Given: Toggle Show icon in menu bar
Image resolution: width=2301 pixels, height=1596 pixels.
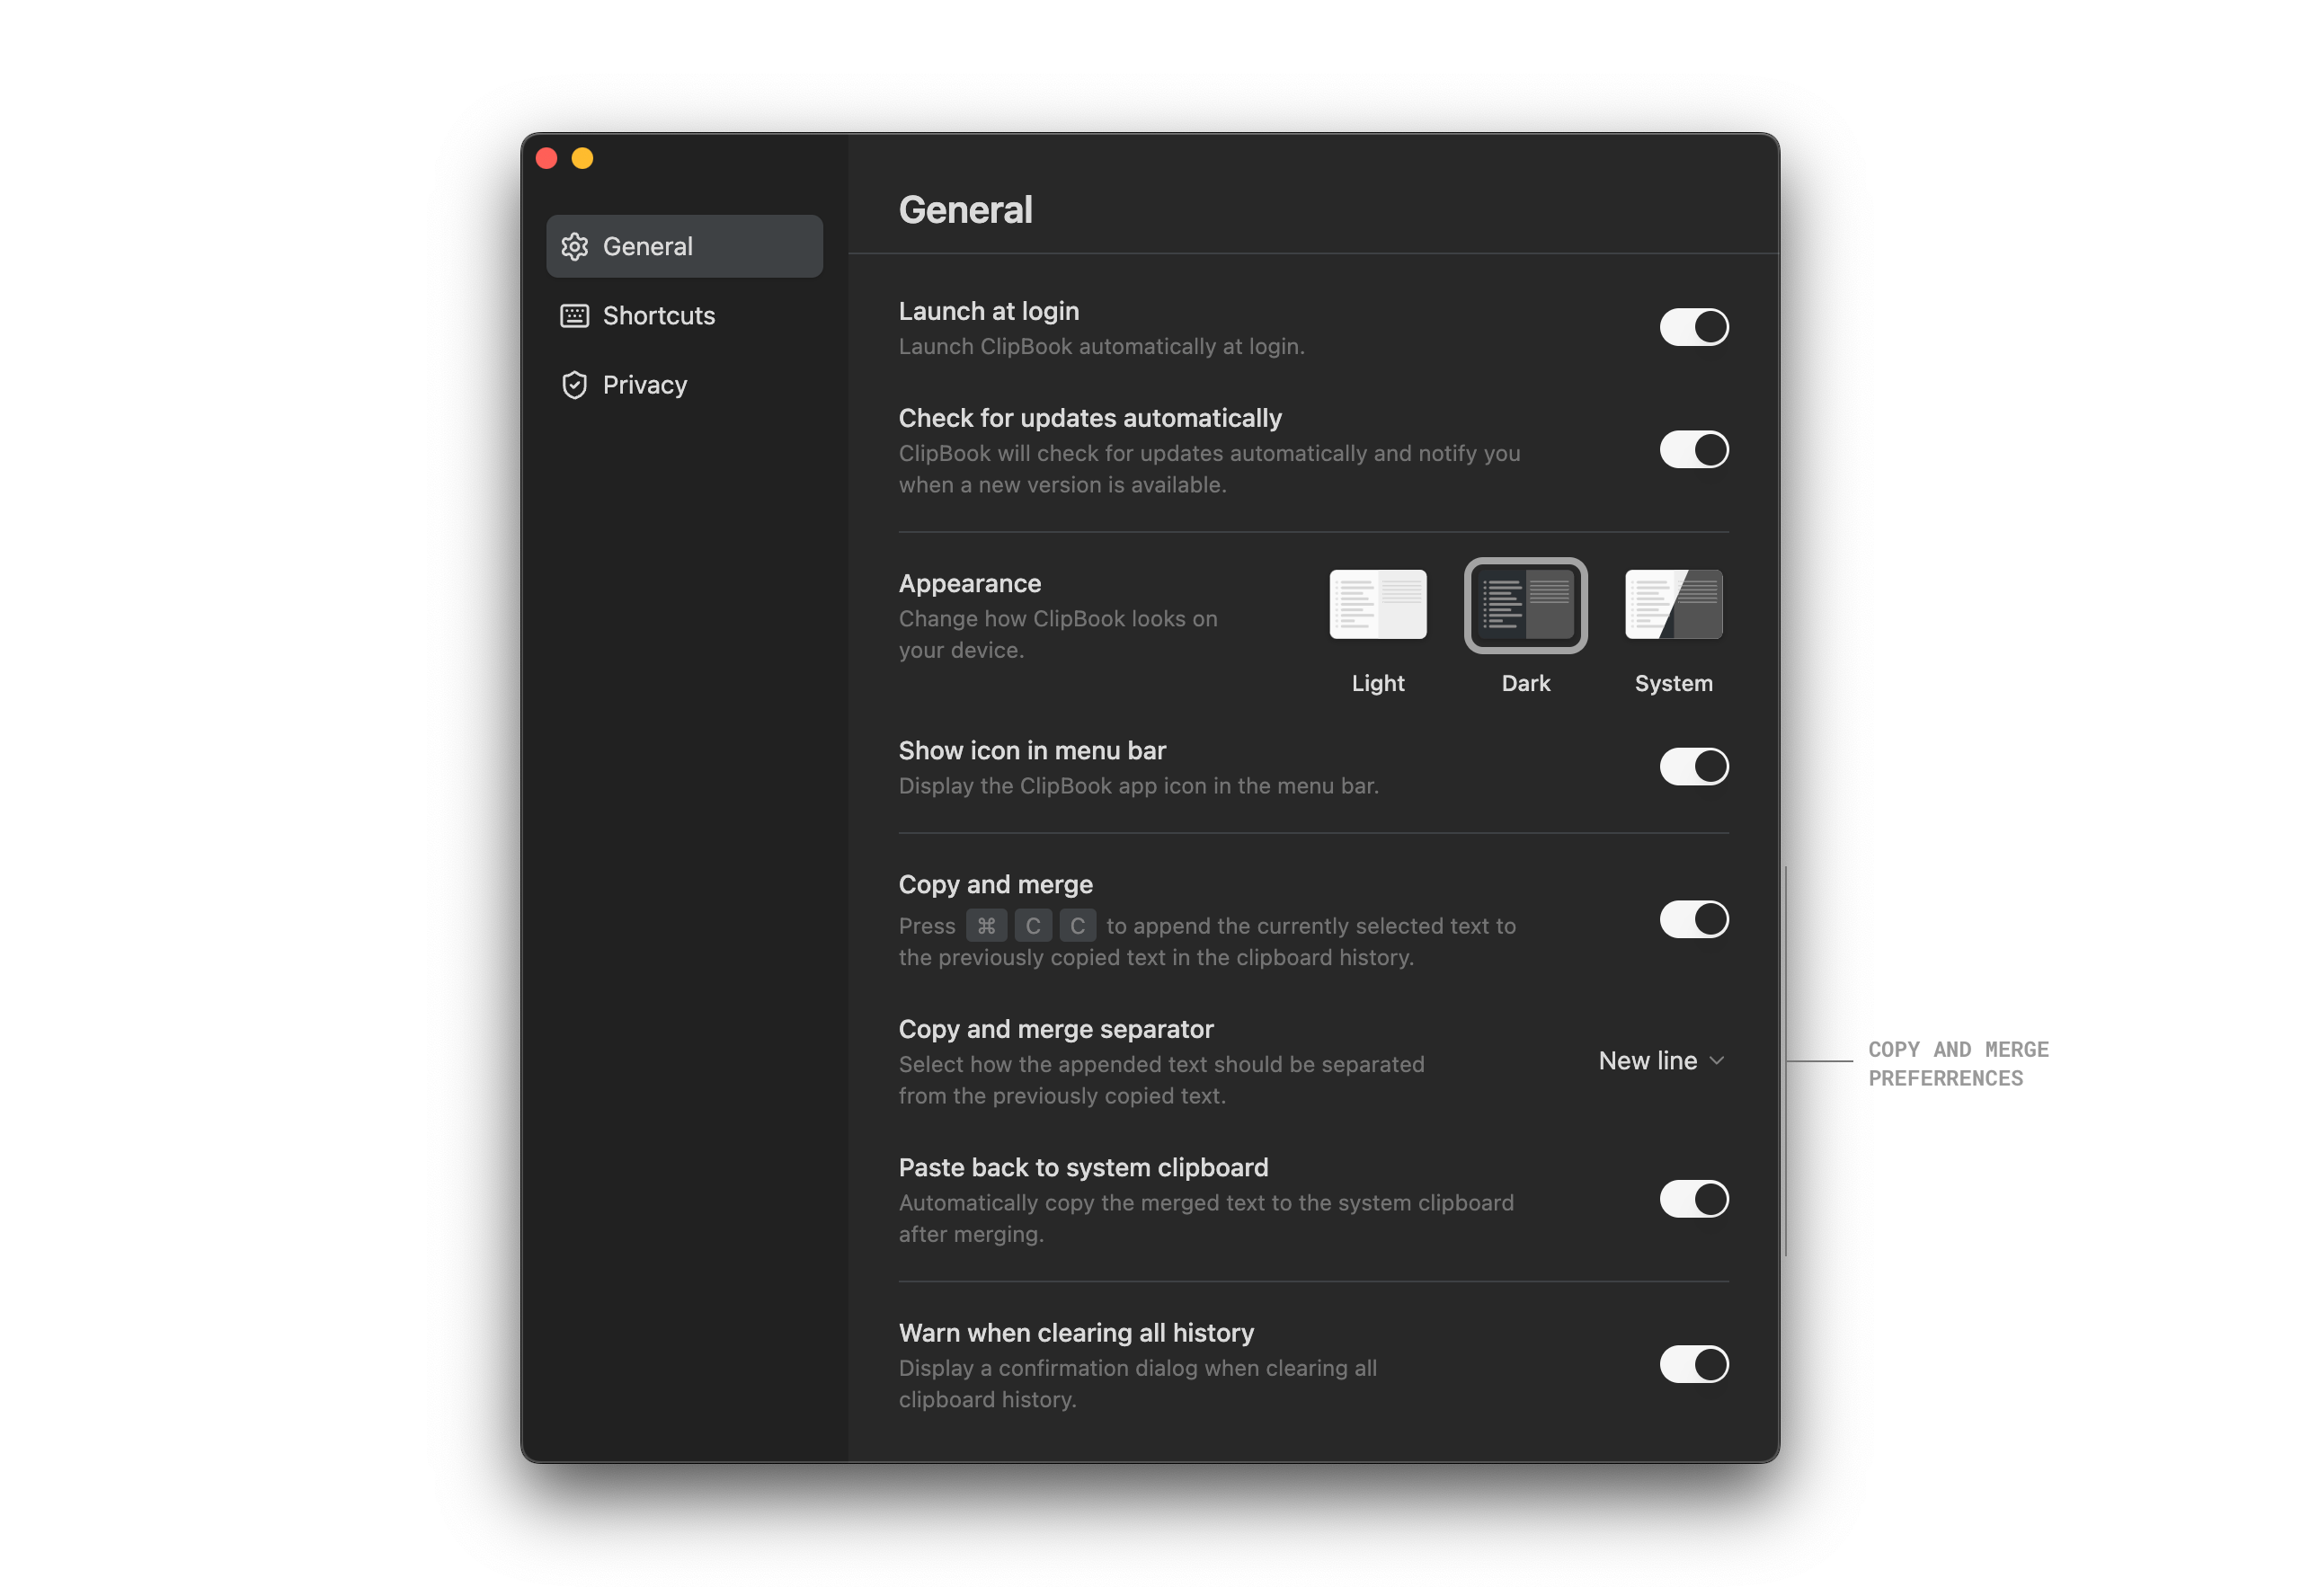Looking at the screenshot, I should point(1693,767).
